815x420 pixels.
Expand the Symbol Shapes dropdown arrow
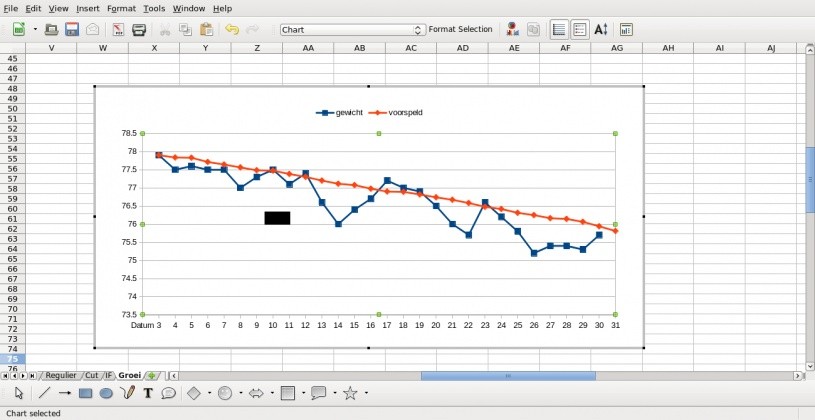coord(240,393)
